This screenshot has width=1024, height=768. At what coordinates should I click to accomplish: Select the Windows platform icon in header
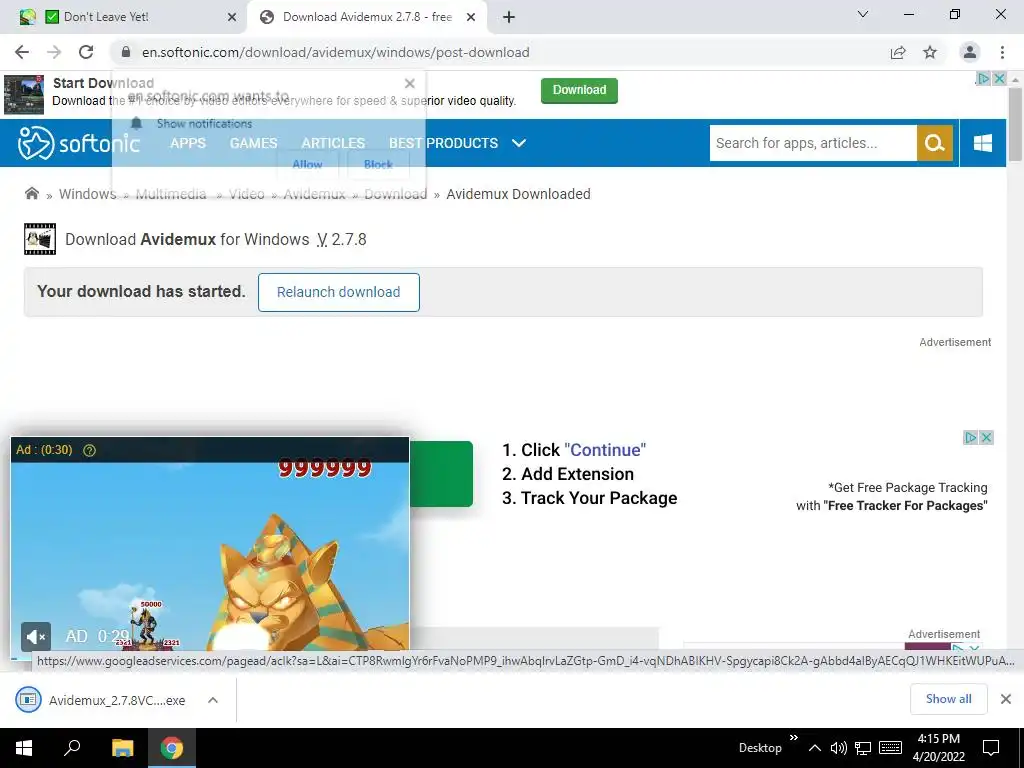pyautogui.click(x=983, y=143)
